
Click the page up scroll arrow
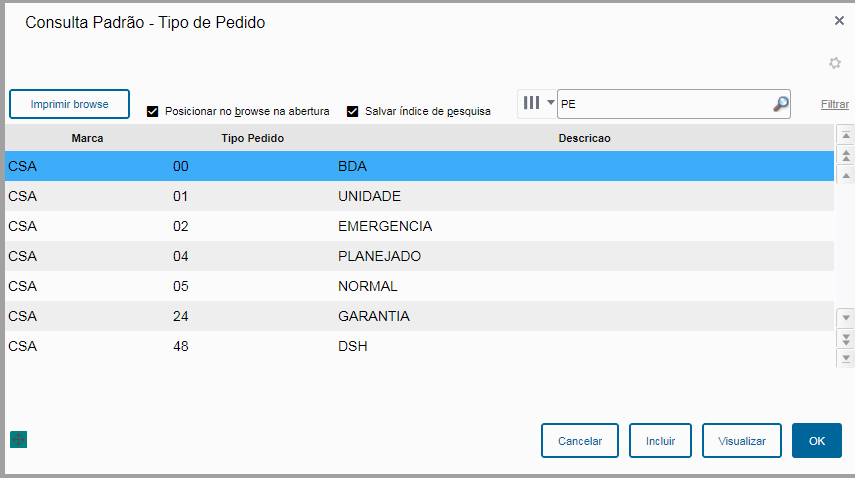[x=846, y=155]
